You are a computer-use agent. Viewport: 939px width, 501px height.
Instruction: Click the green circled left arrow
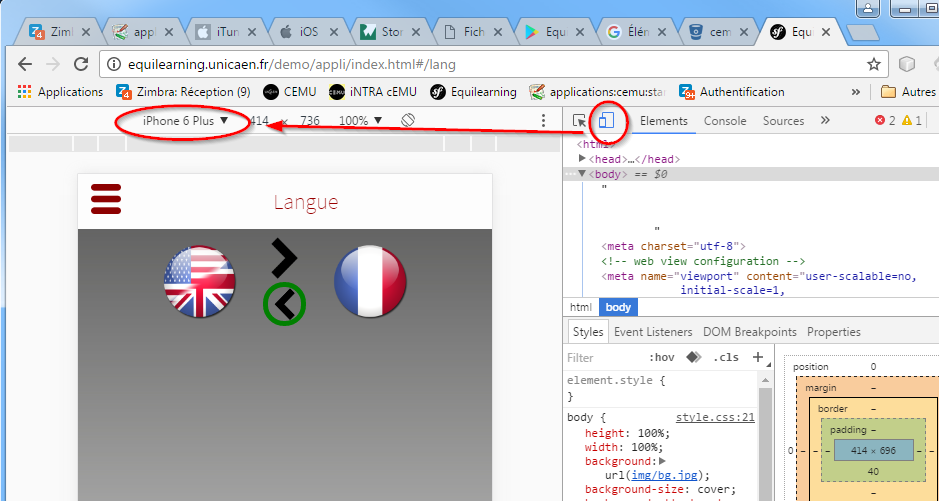coord(284,304)
